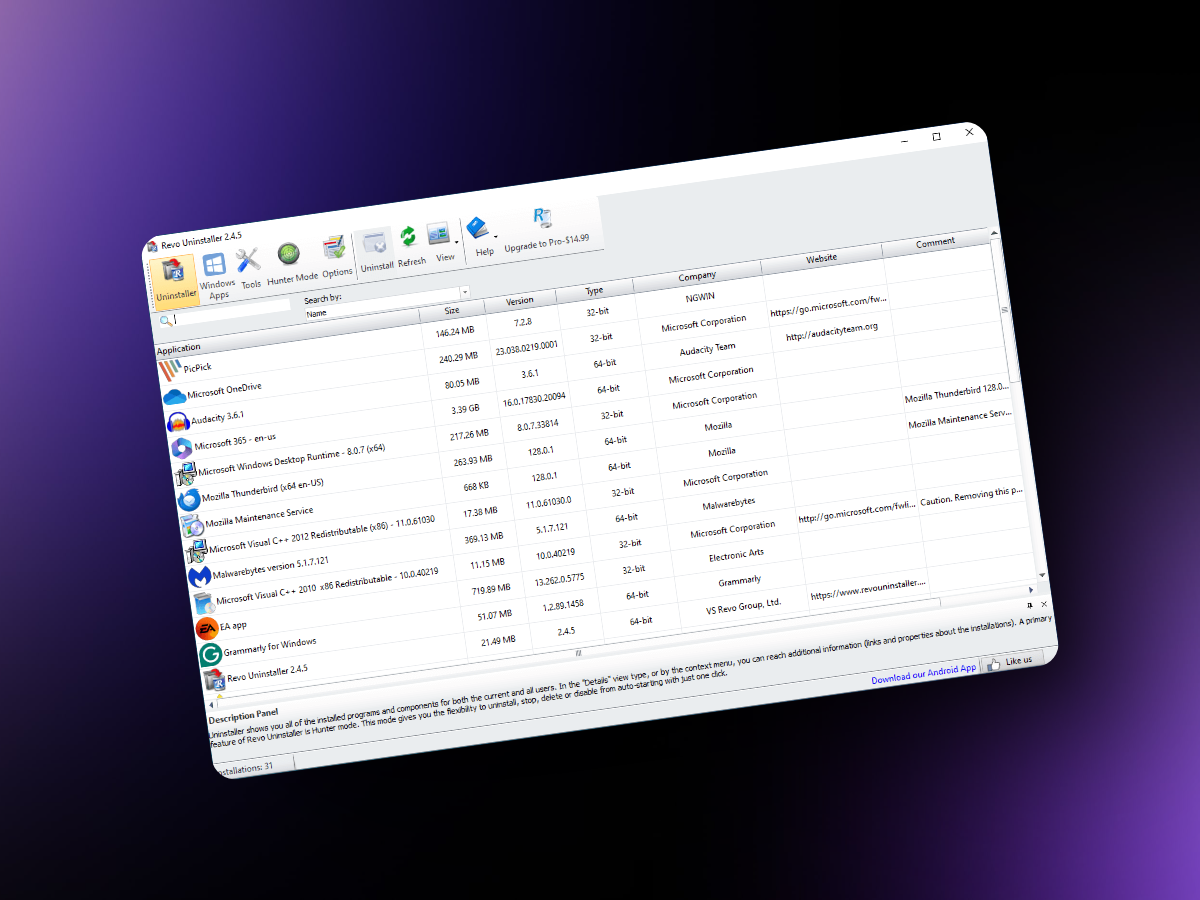
Task: Click Download our Android App link
Action: tap(924, 672)
